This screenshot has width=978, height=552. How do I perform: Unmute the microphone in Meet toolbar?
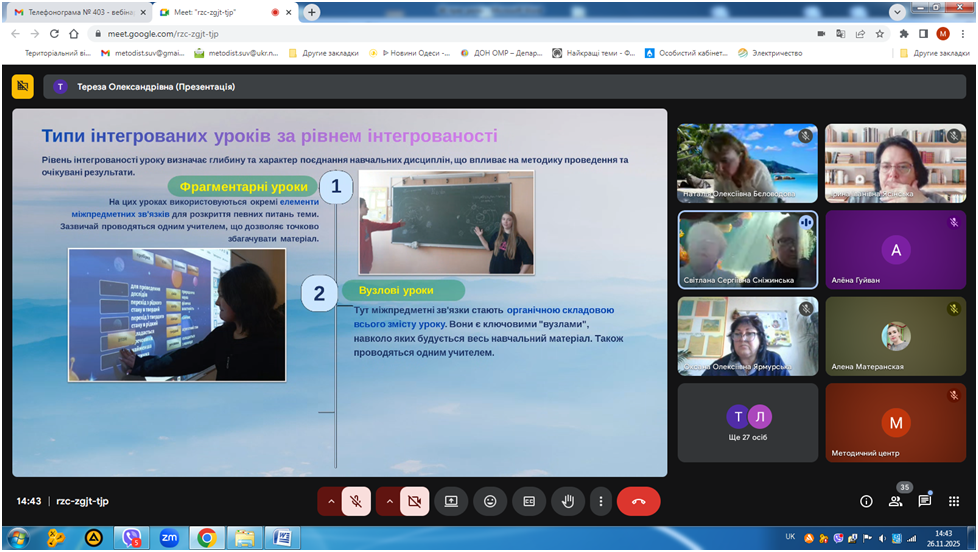point(357,501)
